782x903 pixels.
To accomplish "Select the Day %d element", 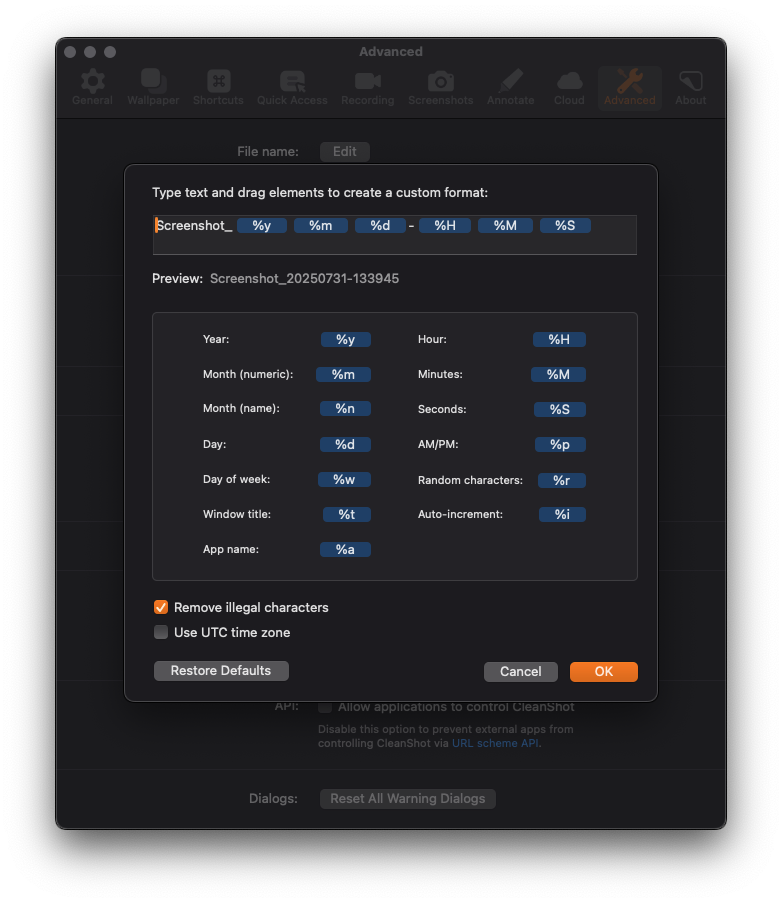I will pos(345,444).
